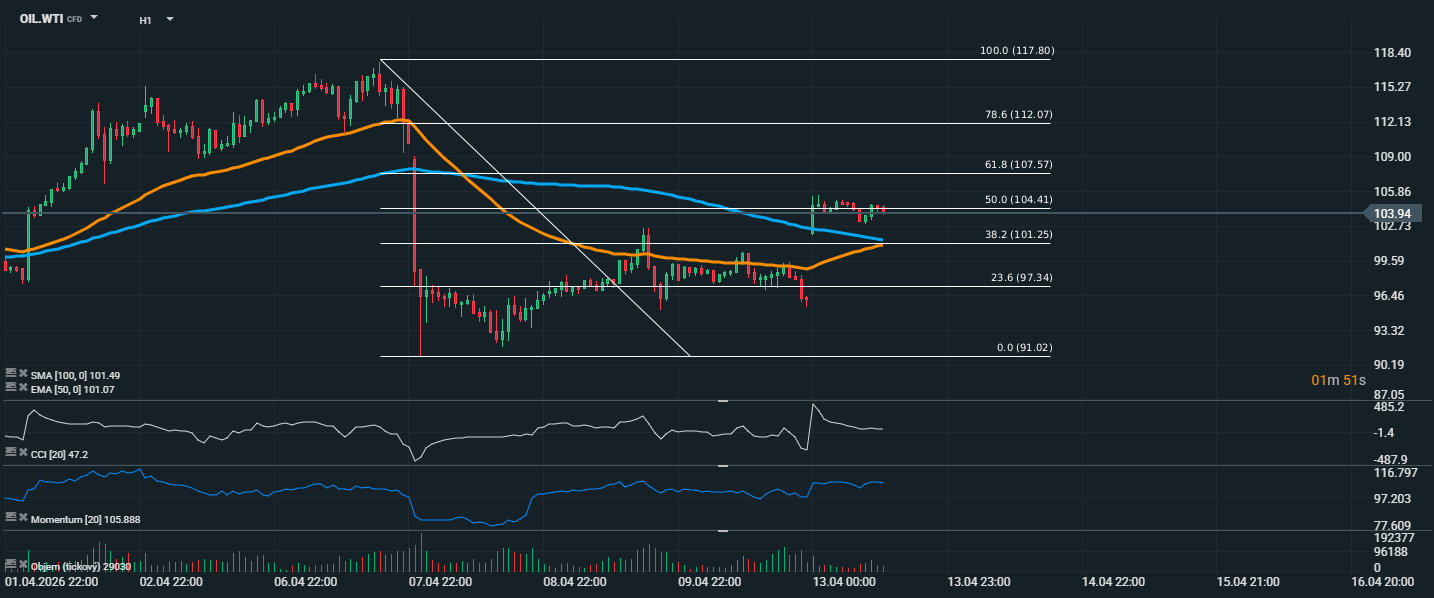Grab the CCI panel resize handle

tap(723, 401)
